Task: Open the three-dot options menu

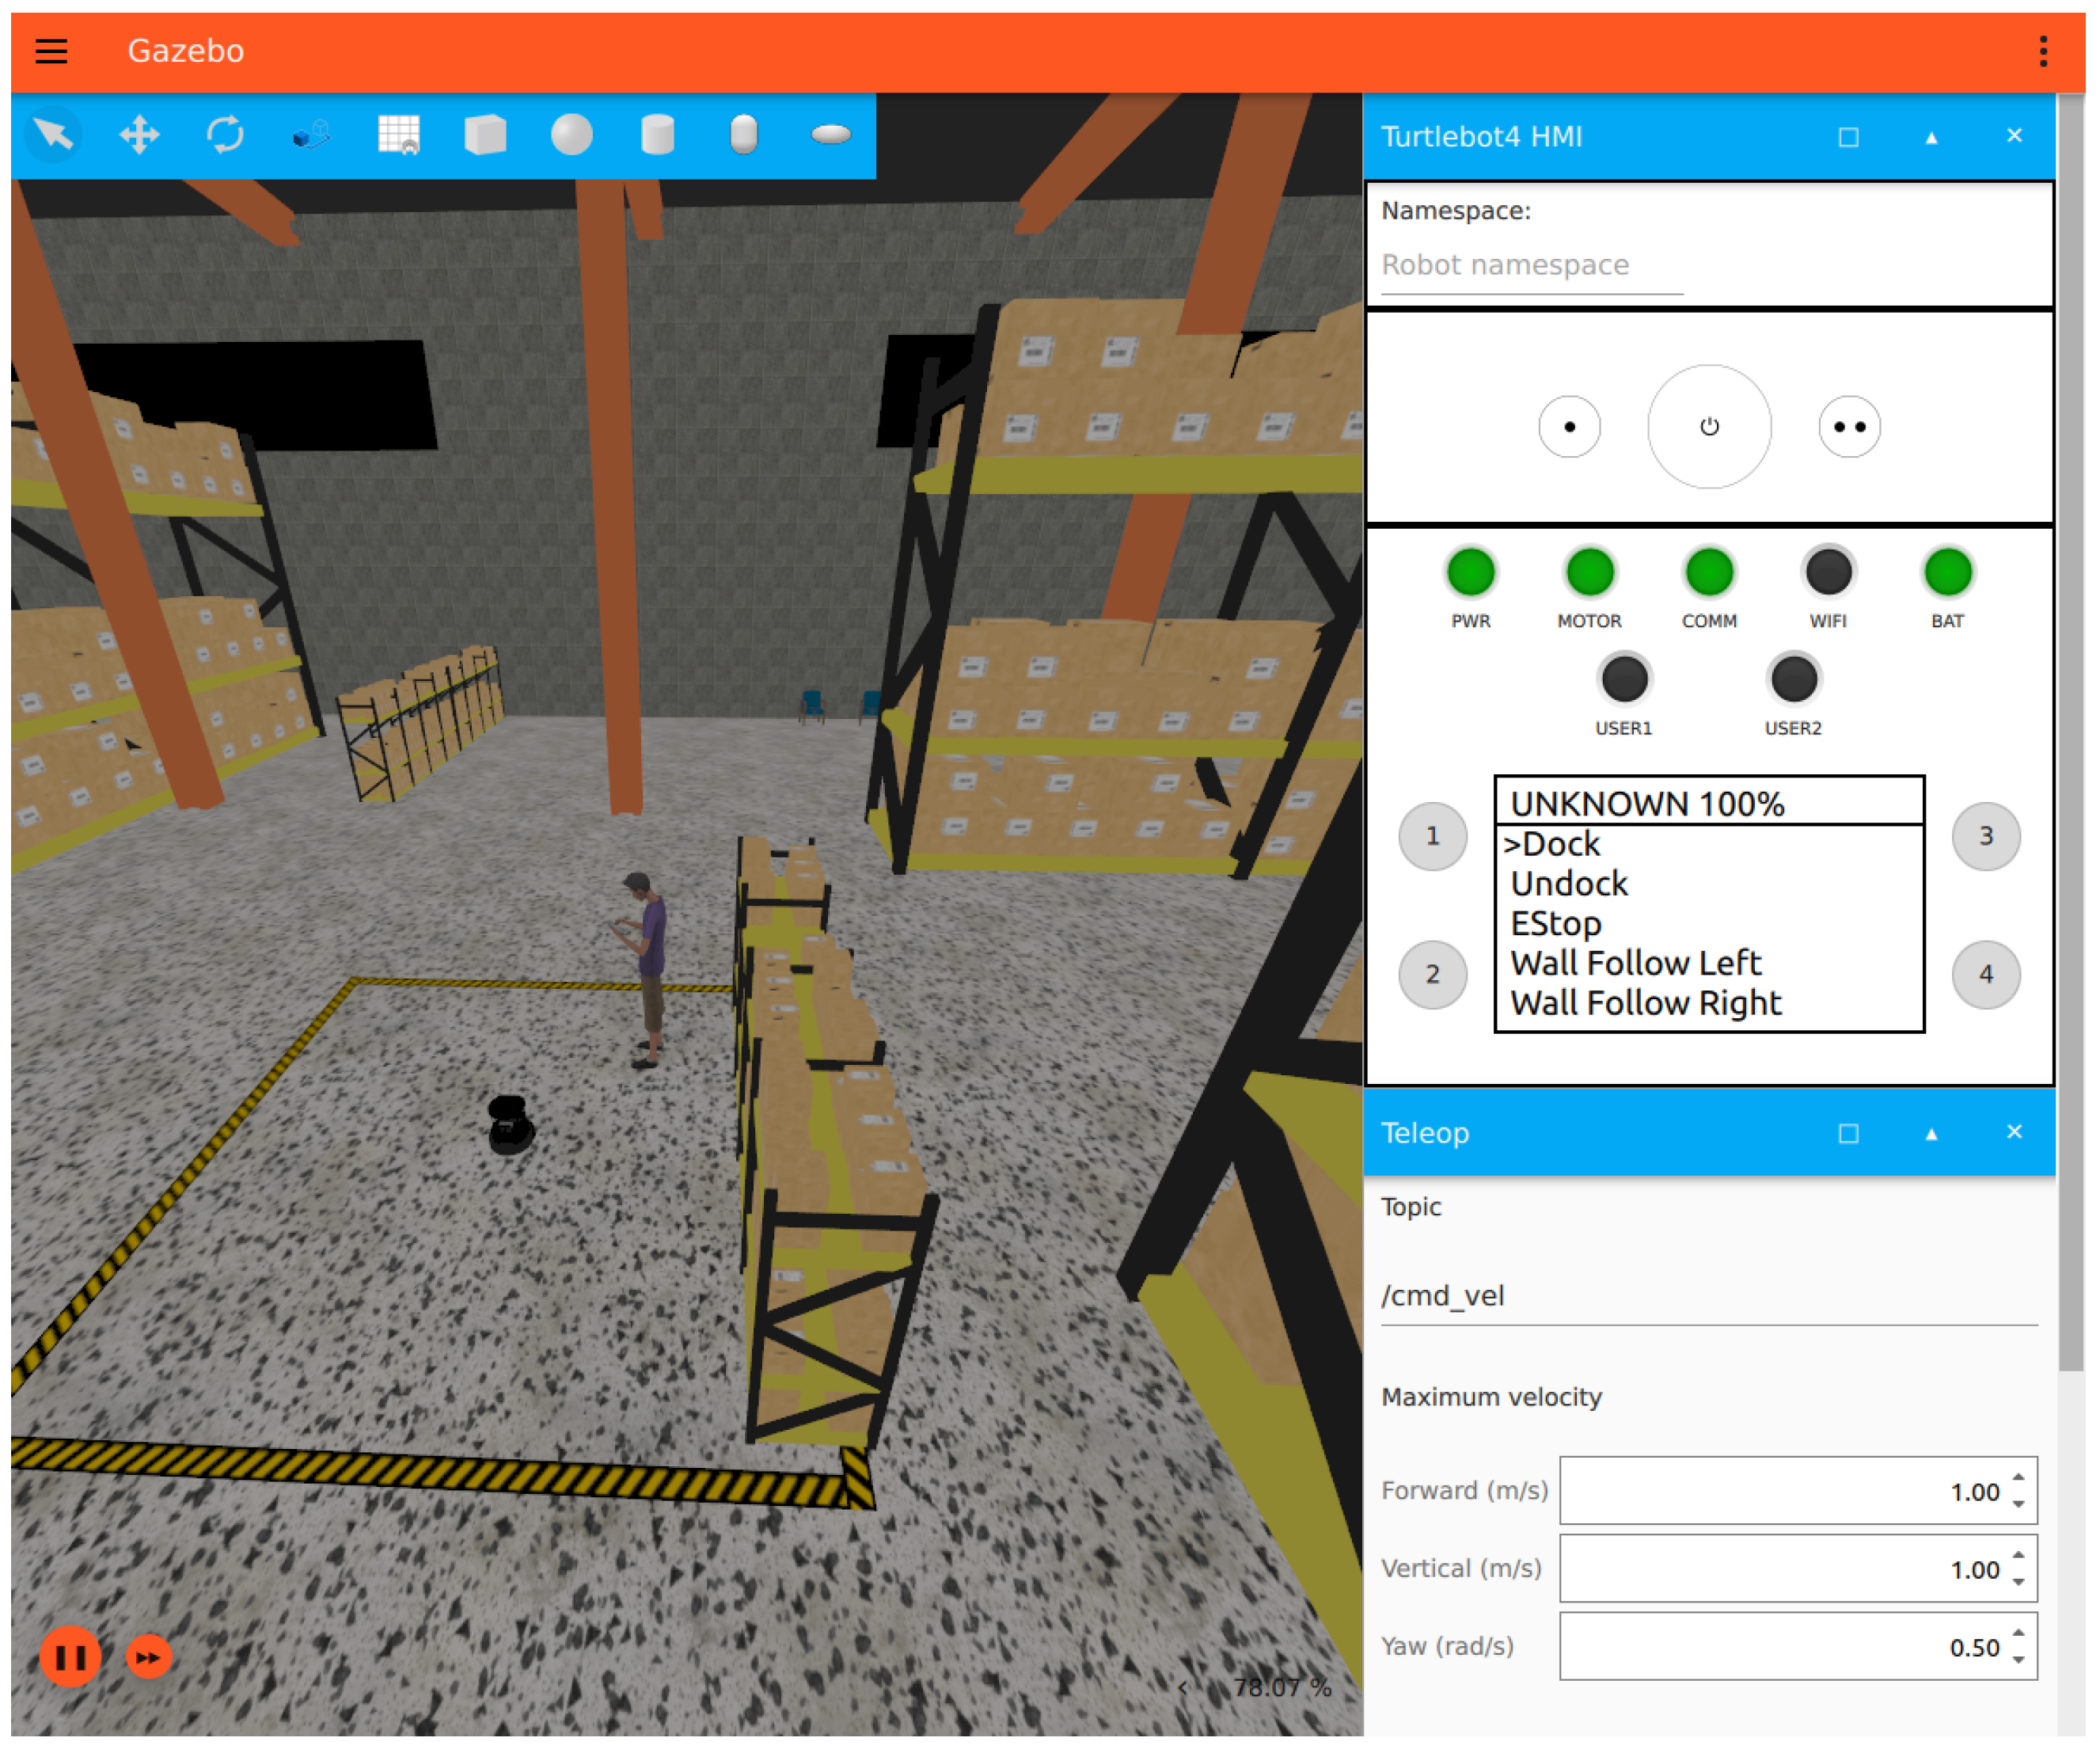Action: (x=2042, y=51)
